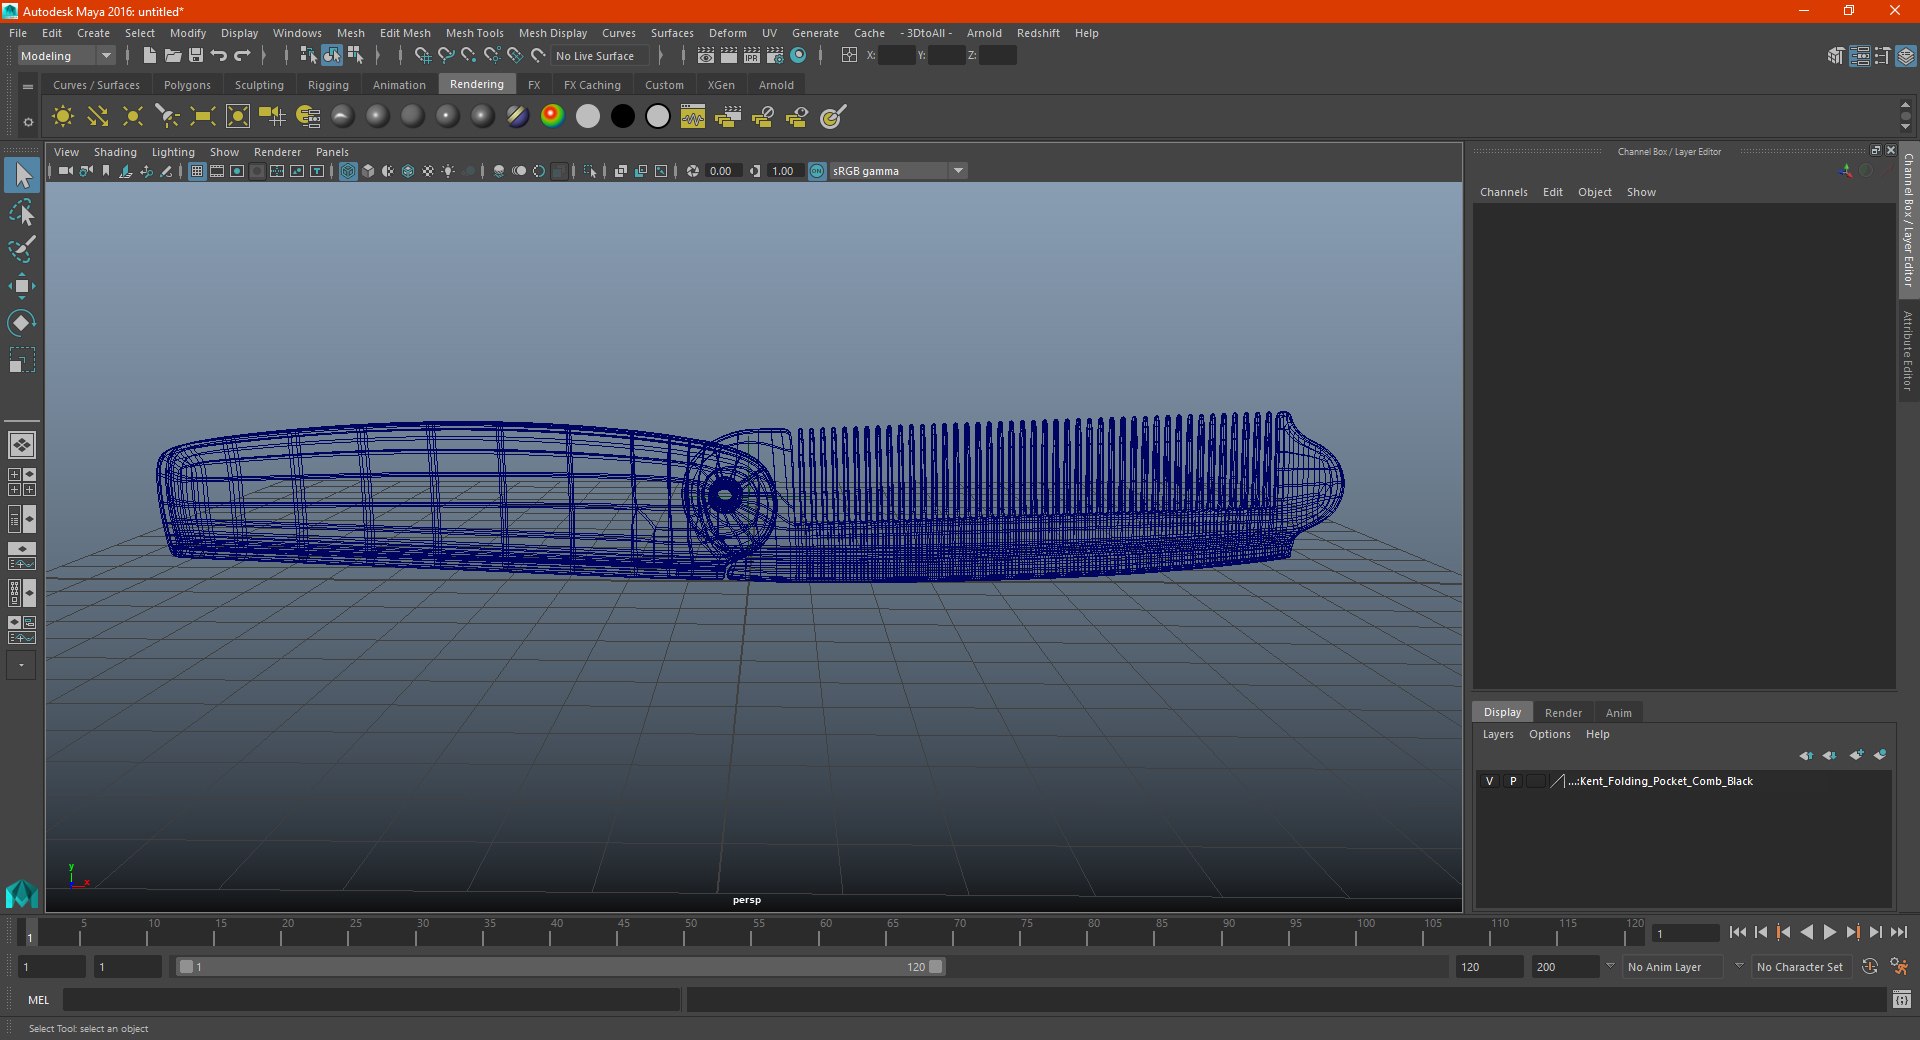
Task: Open the shelf tab list menu button
Action: pyautogui.click(x=28, y=87)
